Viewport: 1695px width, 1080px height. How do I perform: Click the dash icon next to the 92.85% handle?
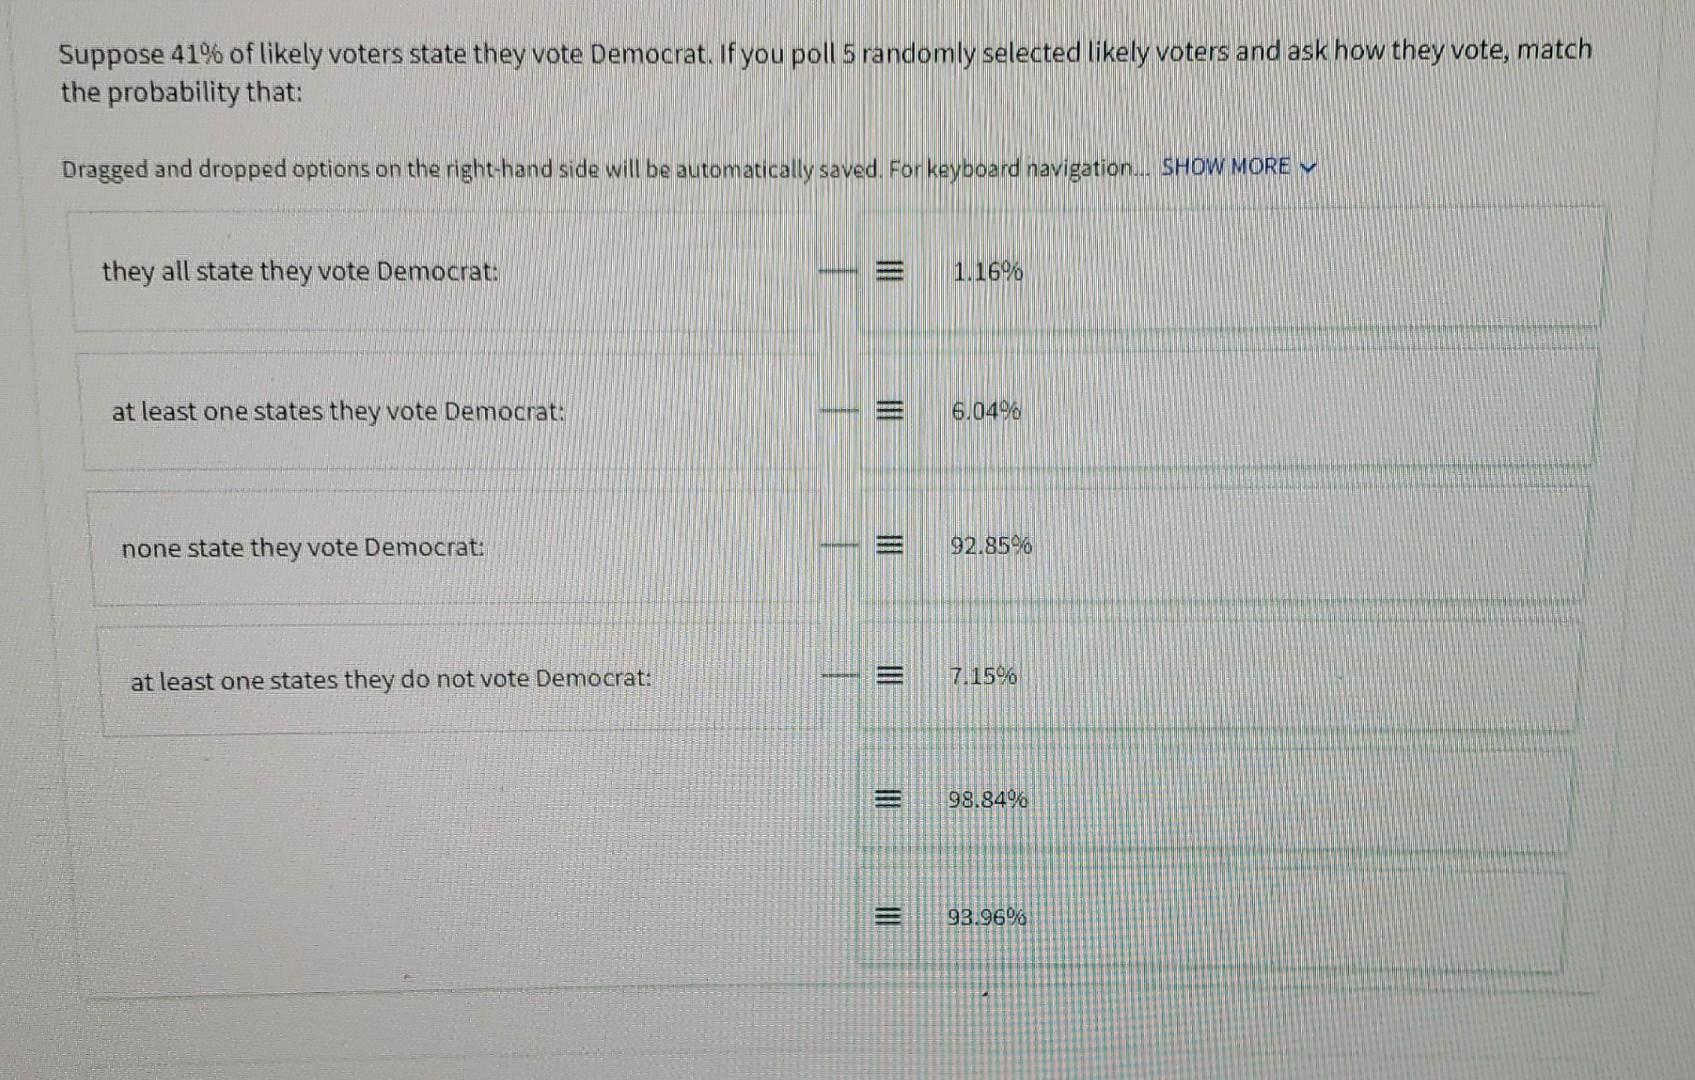[838, 546]
